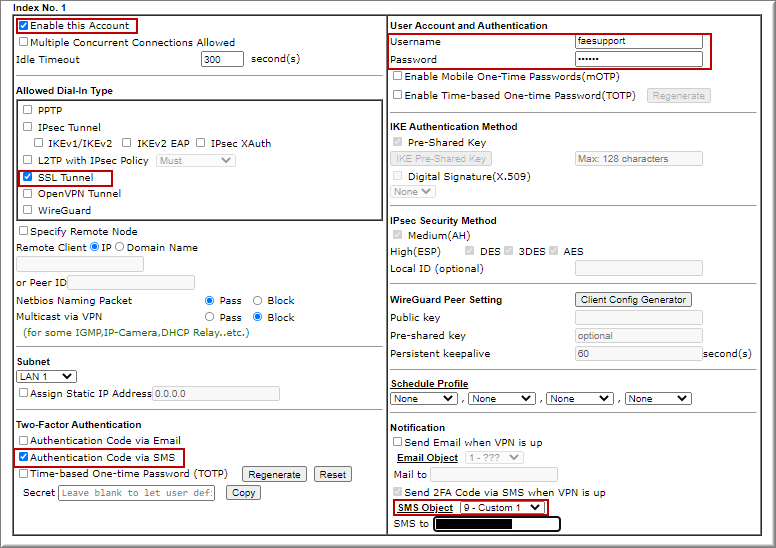
Task: Click the WireGuard Pre-shared key field
Action: [x=639, y=336]
